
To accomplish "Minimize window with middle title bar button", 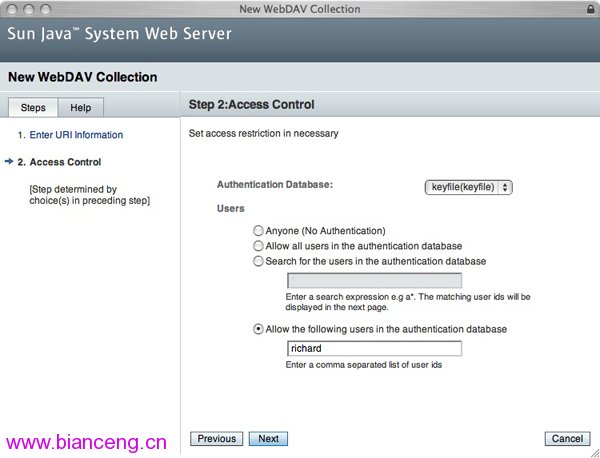I will pos(29,10).
